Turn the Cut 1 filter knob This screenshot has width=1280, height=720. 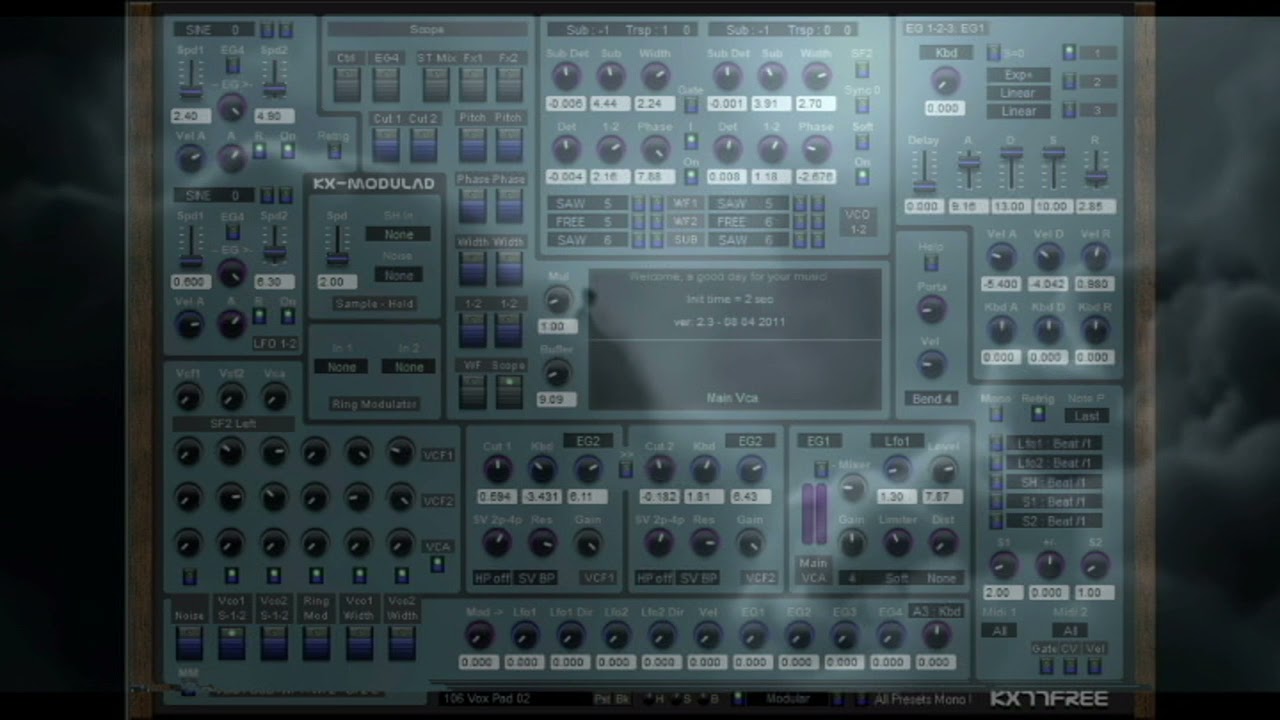pyautogui.click(x=497, y=469)
